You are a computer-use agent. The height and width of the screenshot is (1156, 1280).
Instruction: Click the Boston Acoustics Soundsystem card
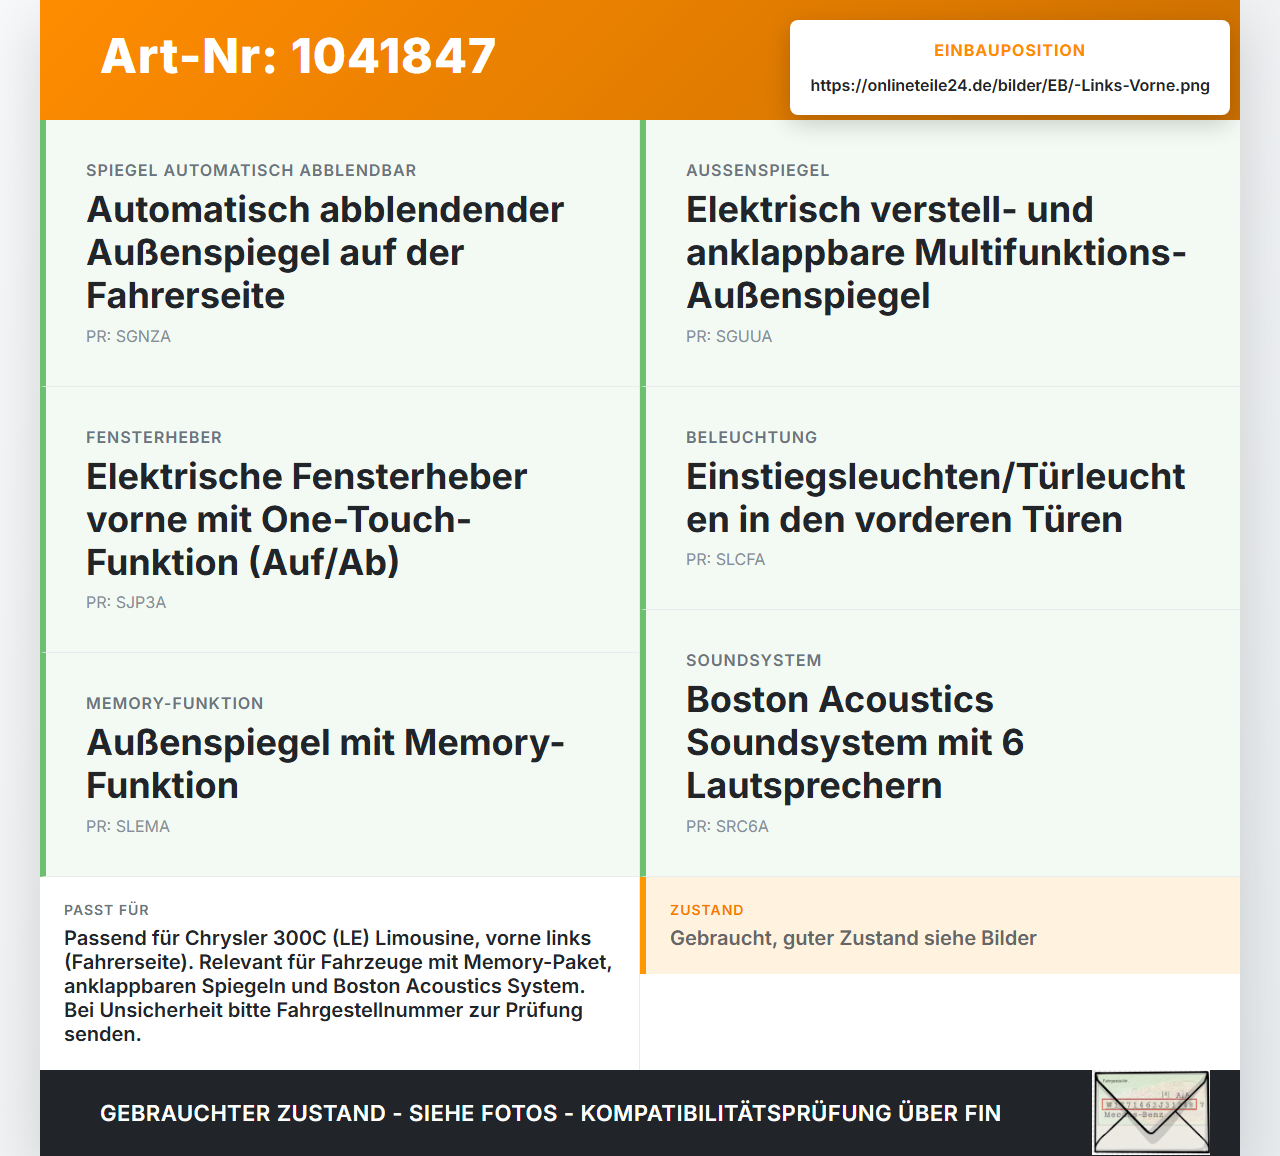[940, 743]
